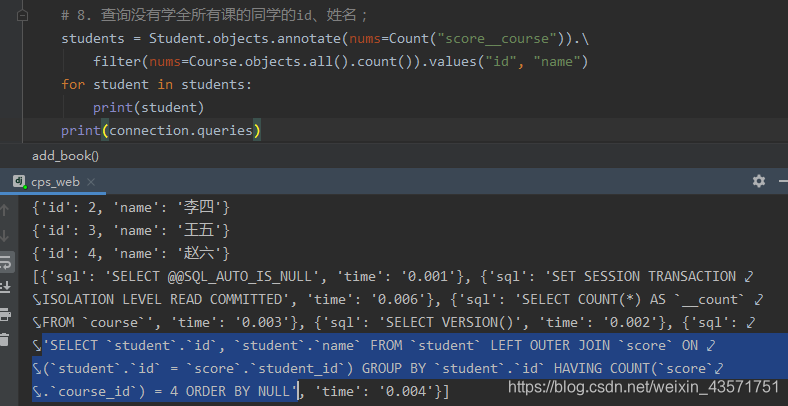The width and height of the screenshot is (788, 406).
Task: Select the cps_web run tab
Action: [x=53, y=182]
